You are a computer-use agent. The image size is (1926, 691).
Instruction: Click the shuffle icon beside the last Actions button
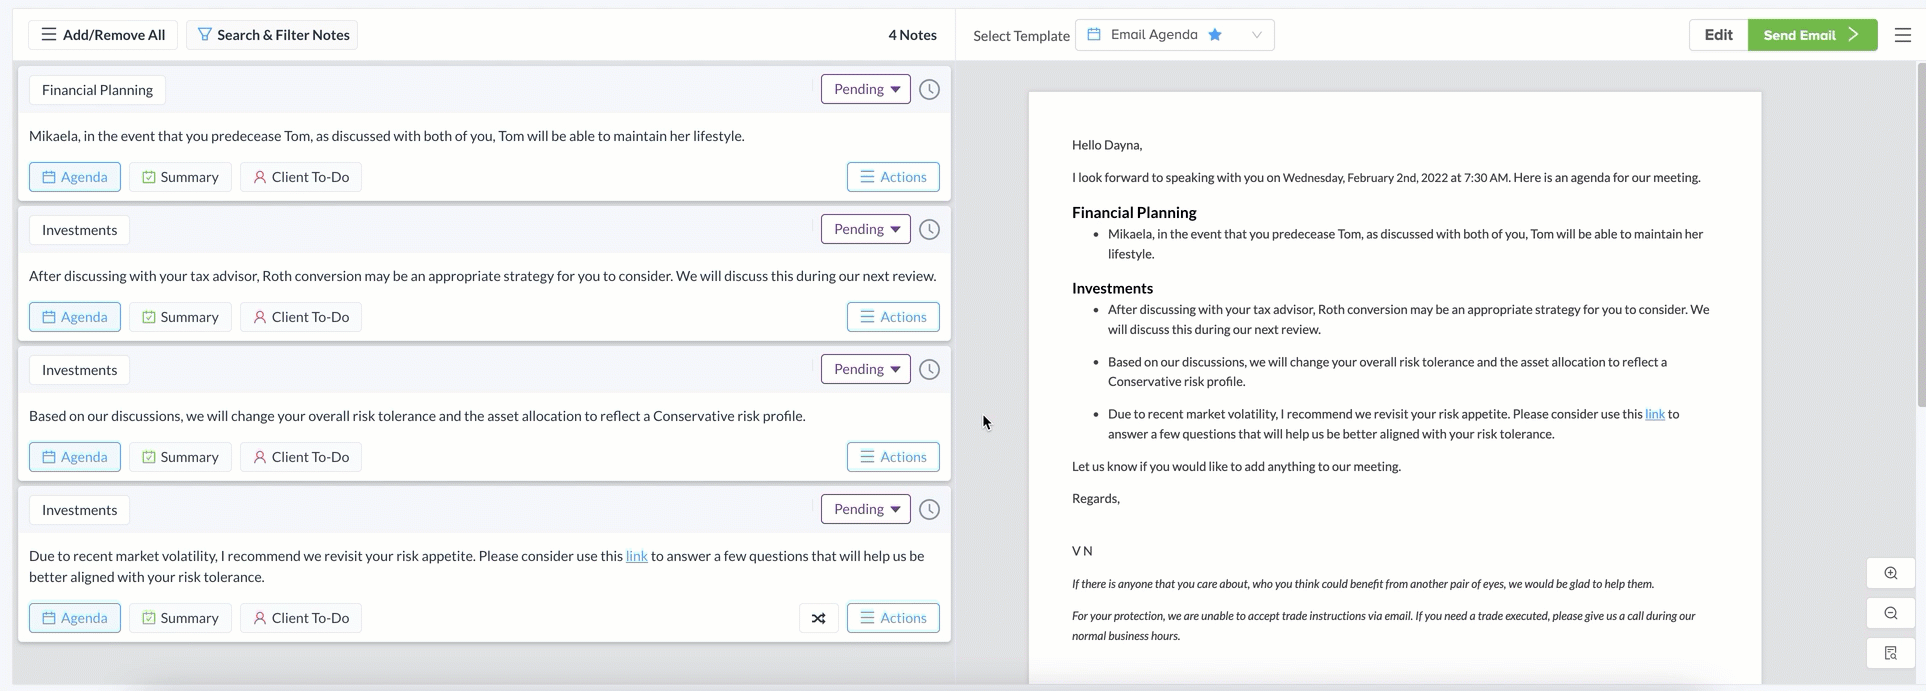(819, 618)
